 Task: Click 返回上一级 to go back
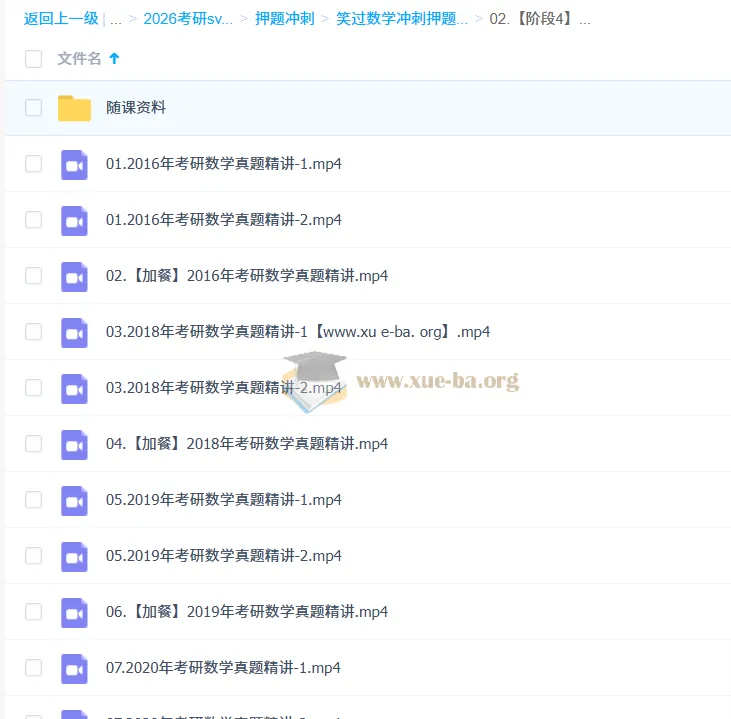tap(61, 19)
